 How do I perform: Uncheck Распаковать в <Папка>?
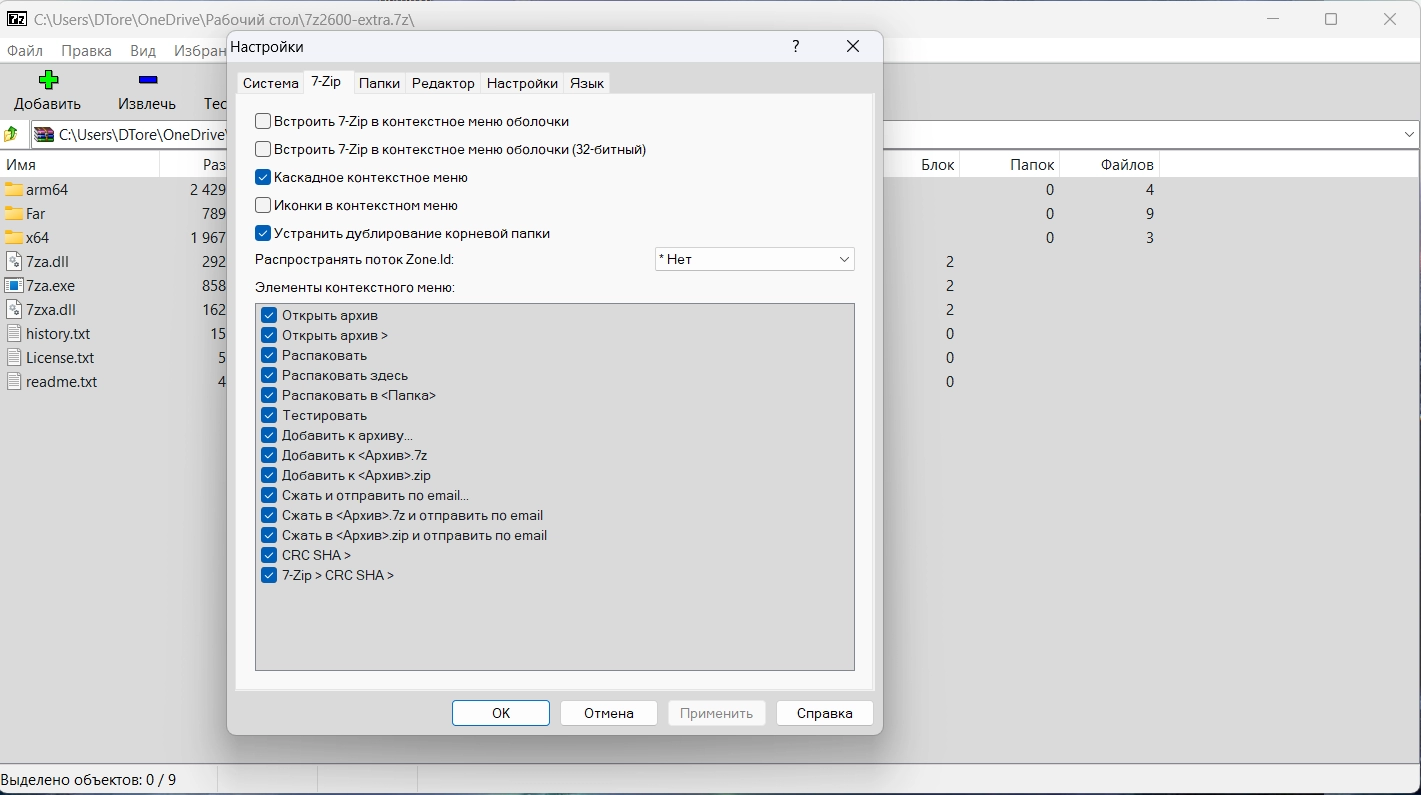tap(269, 395)
